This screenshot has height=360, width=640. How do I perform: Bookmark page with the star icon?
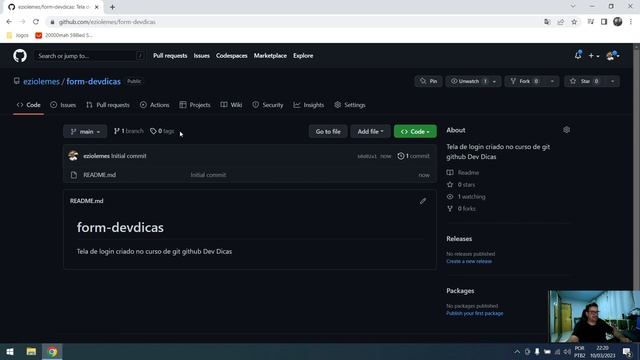point(574,22)
